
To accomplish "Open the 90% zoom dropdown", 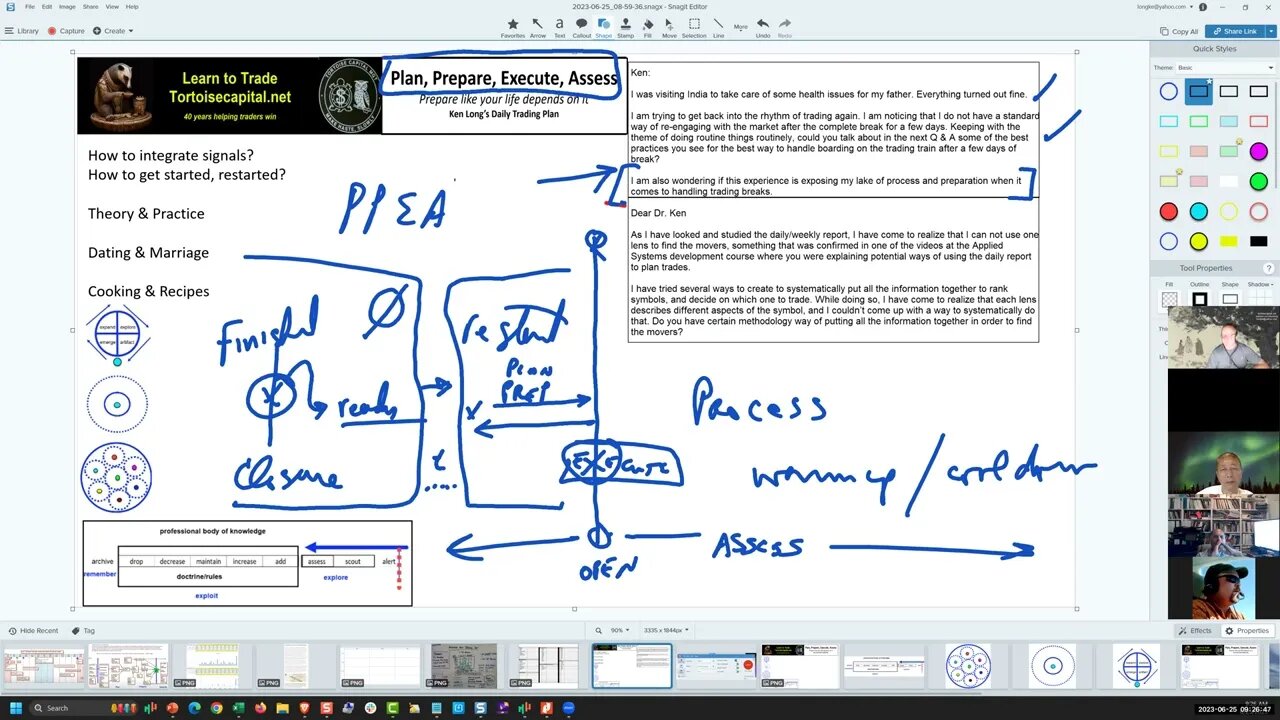I will coord(620,630).
